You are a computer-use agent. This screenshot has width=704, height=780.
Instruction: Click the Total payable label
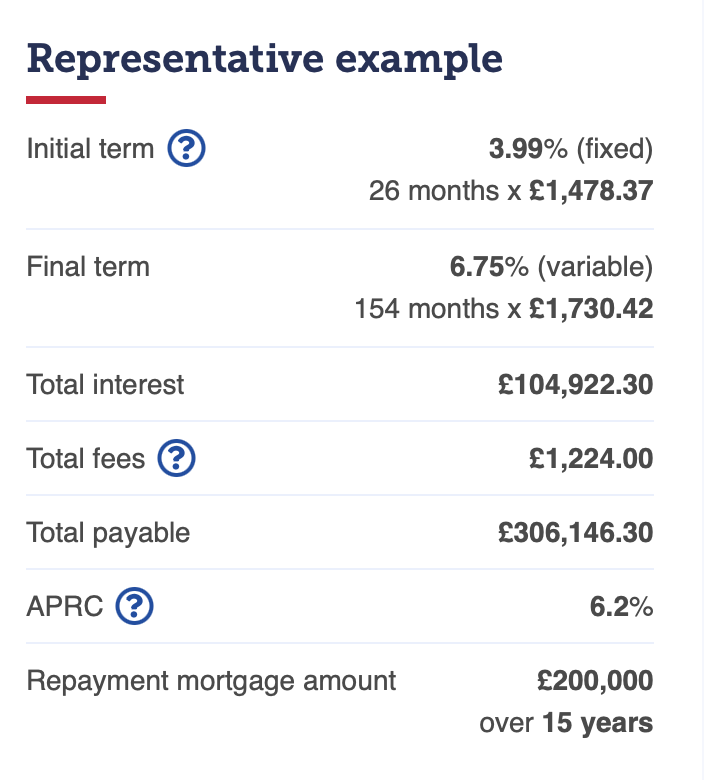108,533
